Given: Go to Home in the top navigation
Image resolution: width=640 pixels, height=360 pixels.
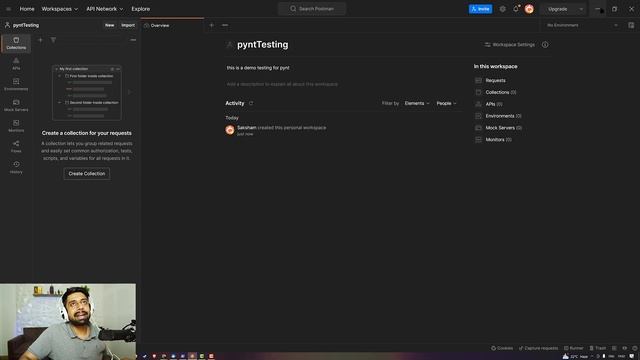Looking at the screenshot, I should pos(27,9).
